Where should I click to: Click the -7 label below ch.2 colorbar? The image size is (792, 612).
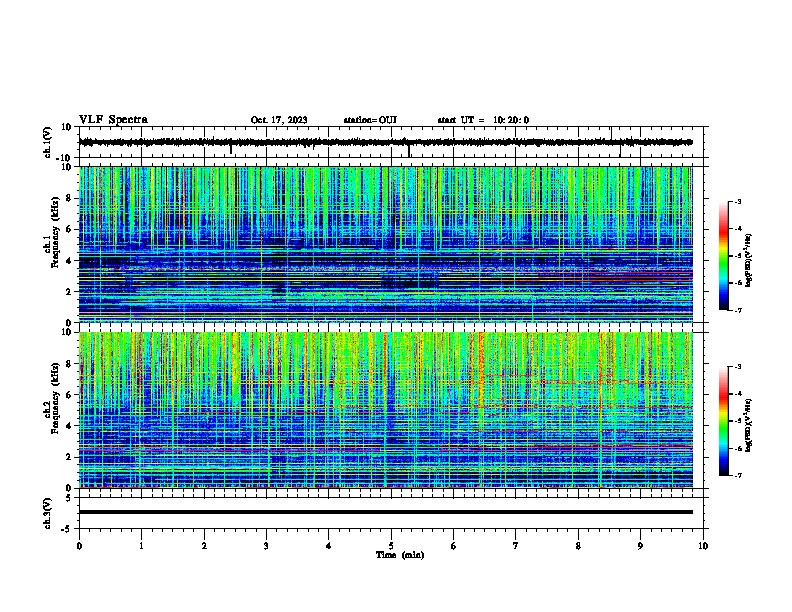(738, 475)
